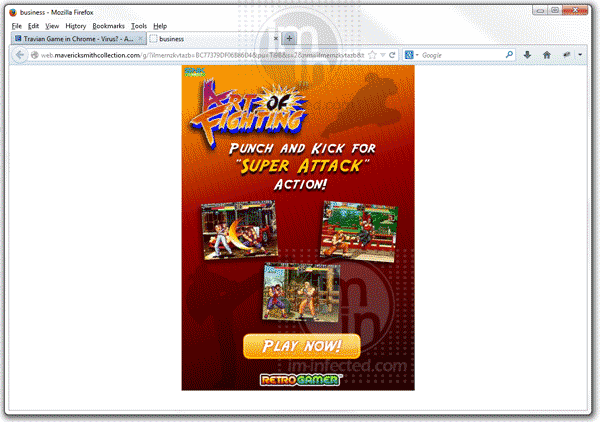Reload the page with the refresh icon
The image size is (600, 422).
point(391,55)
